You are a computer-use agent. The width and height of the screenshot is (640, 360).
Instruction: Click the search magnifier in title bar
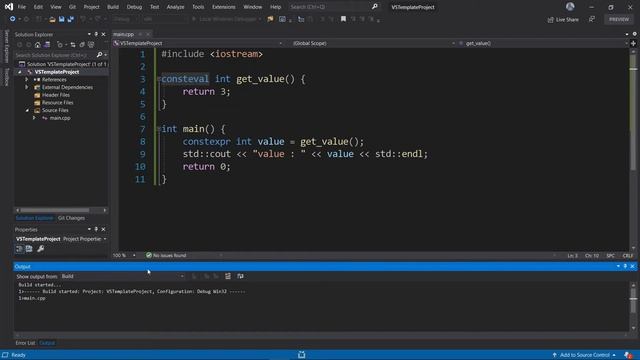[375, 7]
